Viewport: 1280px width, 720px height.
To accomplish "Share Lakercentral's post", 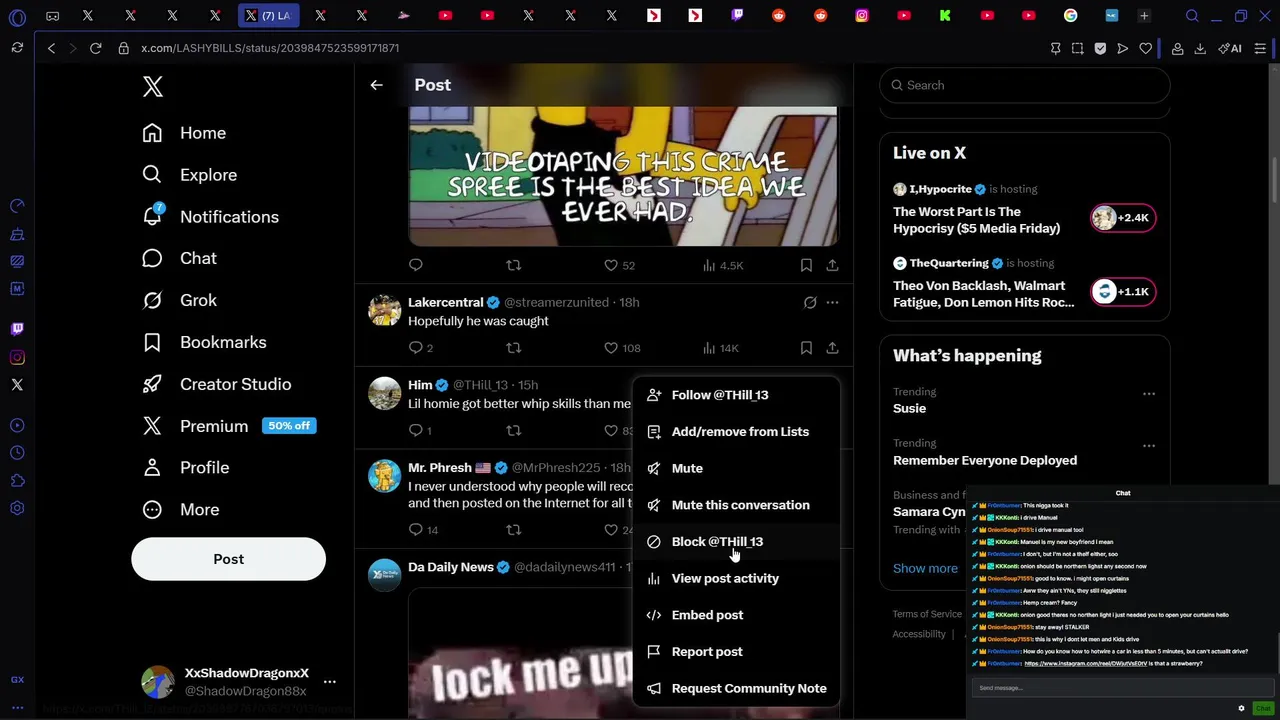I will point(832,348).
